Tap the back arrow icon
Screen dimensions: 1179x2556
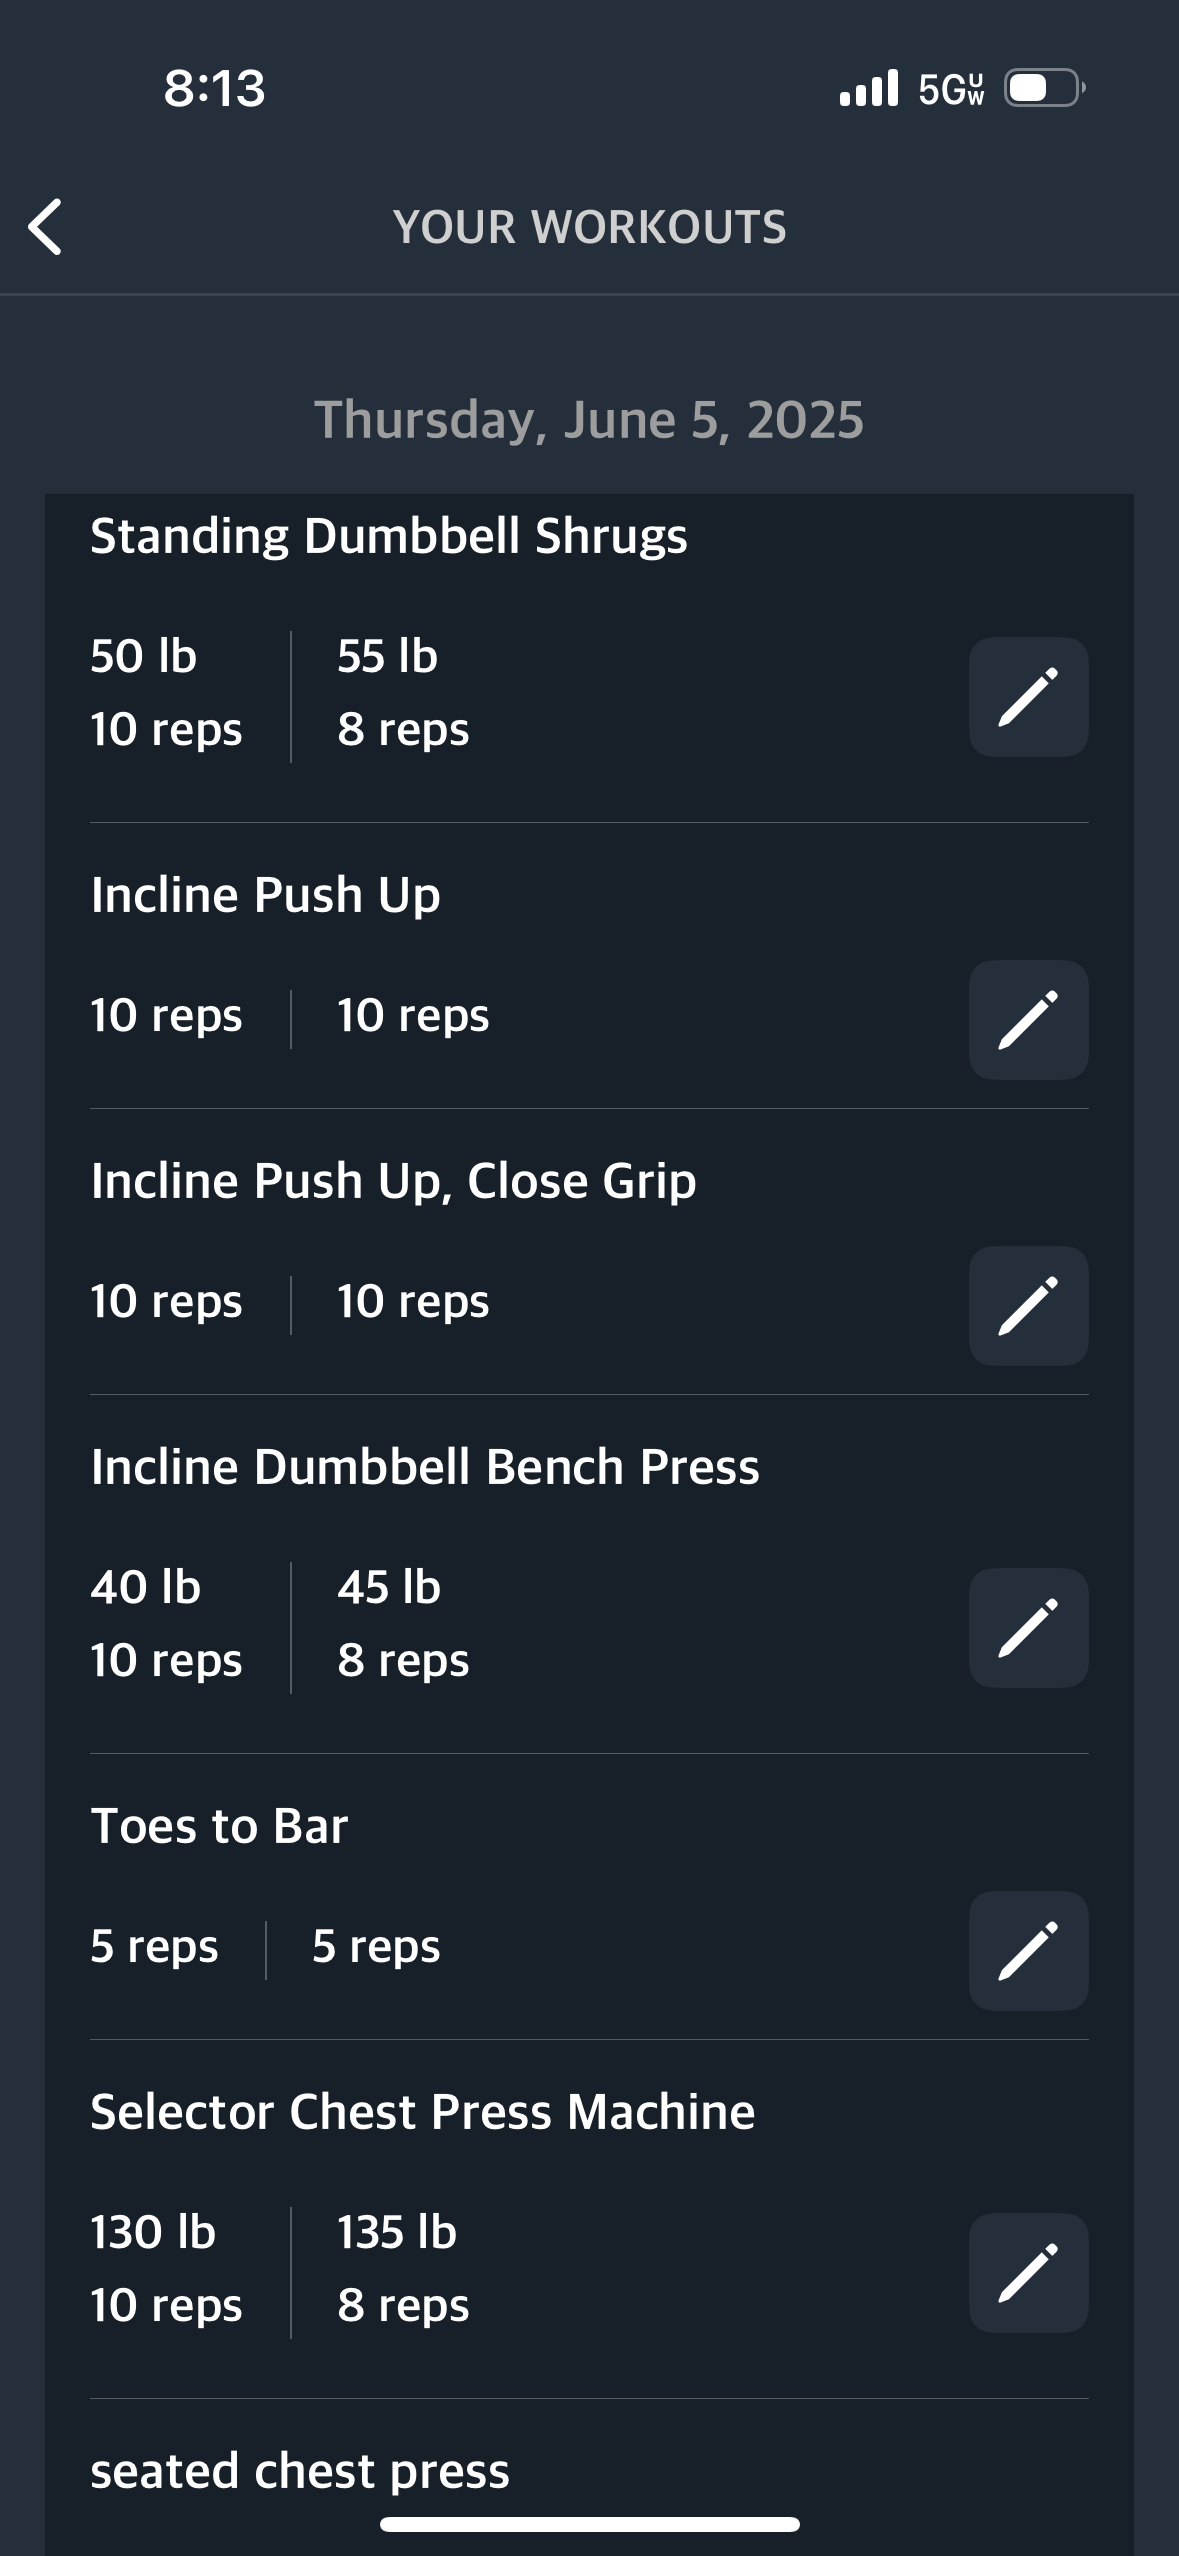coord(46,227)
